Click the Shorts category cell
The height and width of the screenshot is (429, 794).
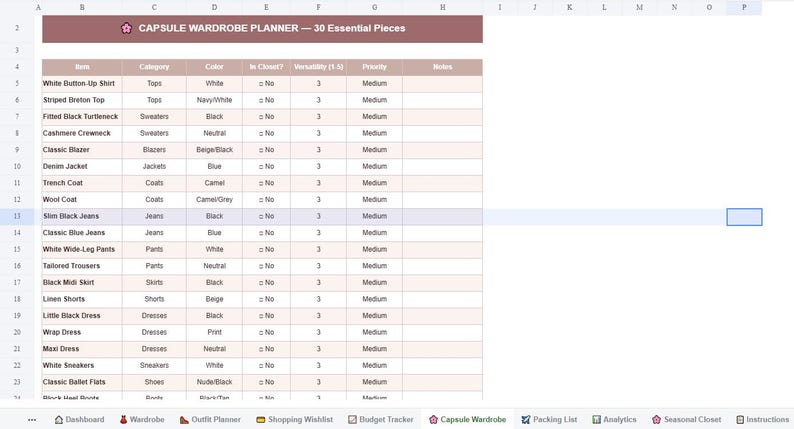(154, 299)
